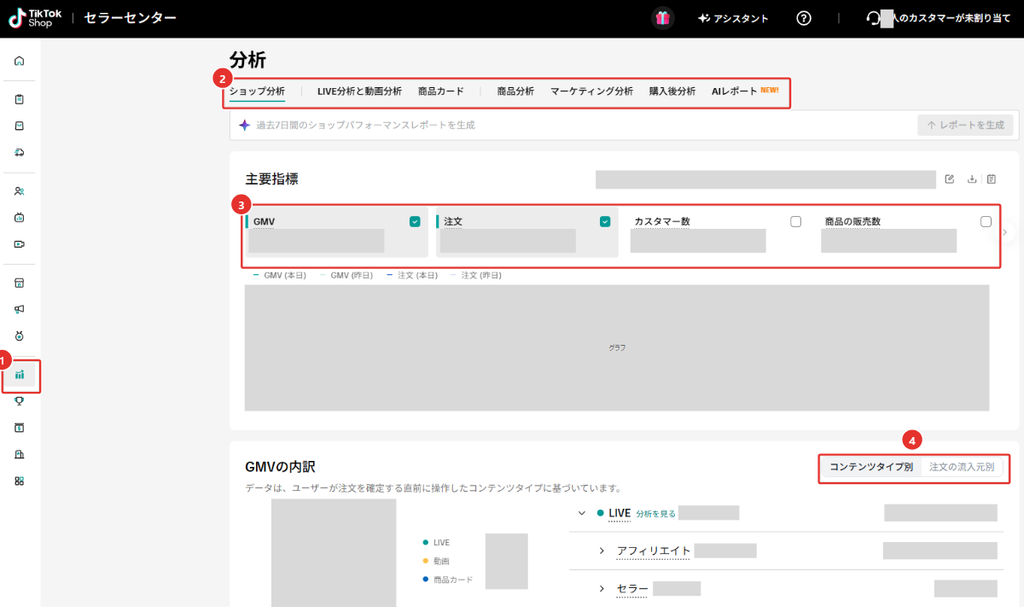Open the finance dollar icon in sidebar

pos(19,428)
